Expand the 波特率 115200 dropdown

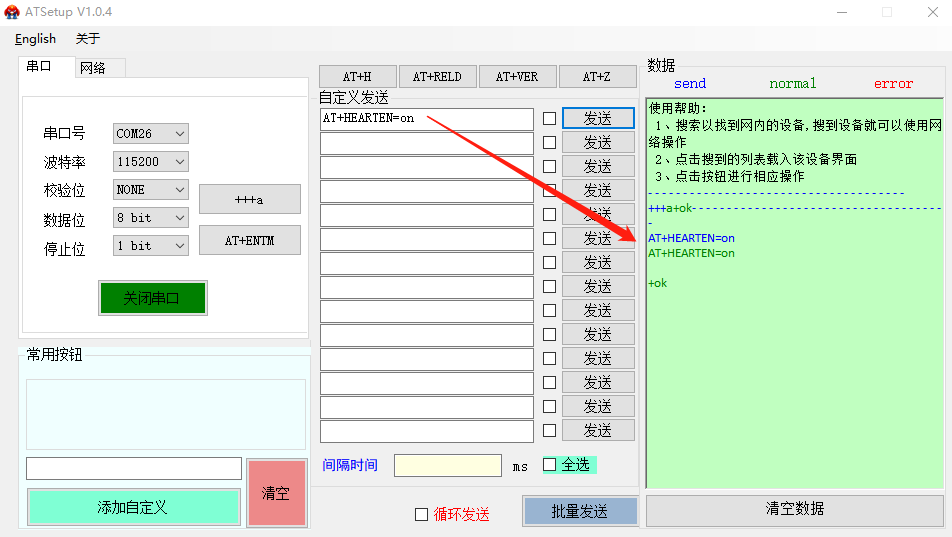(150, 161)
